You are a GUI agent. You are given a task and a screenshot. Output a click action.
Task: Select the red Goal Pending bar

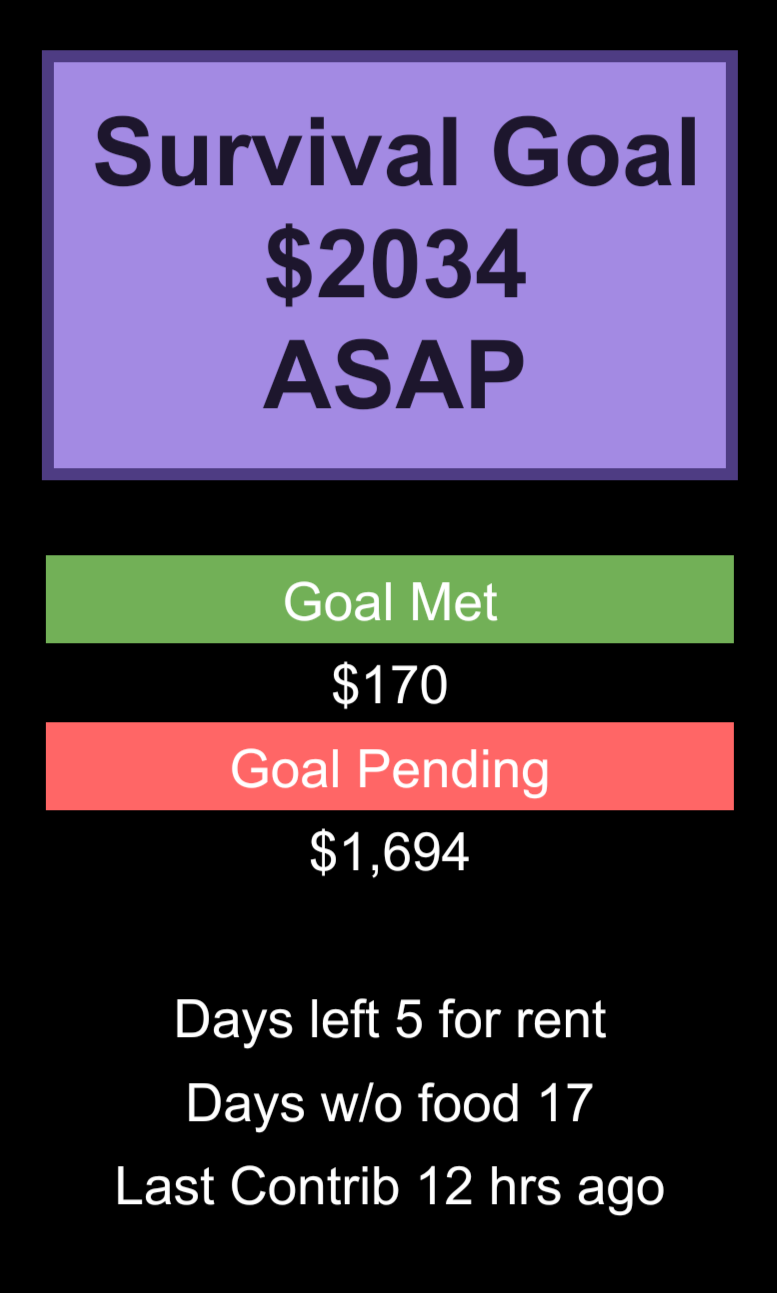click(390, 766)
